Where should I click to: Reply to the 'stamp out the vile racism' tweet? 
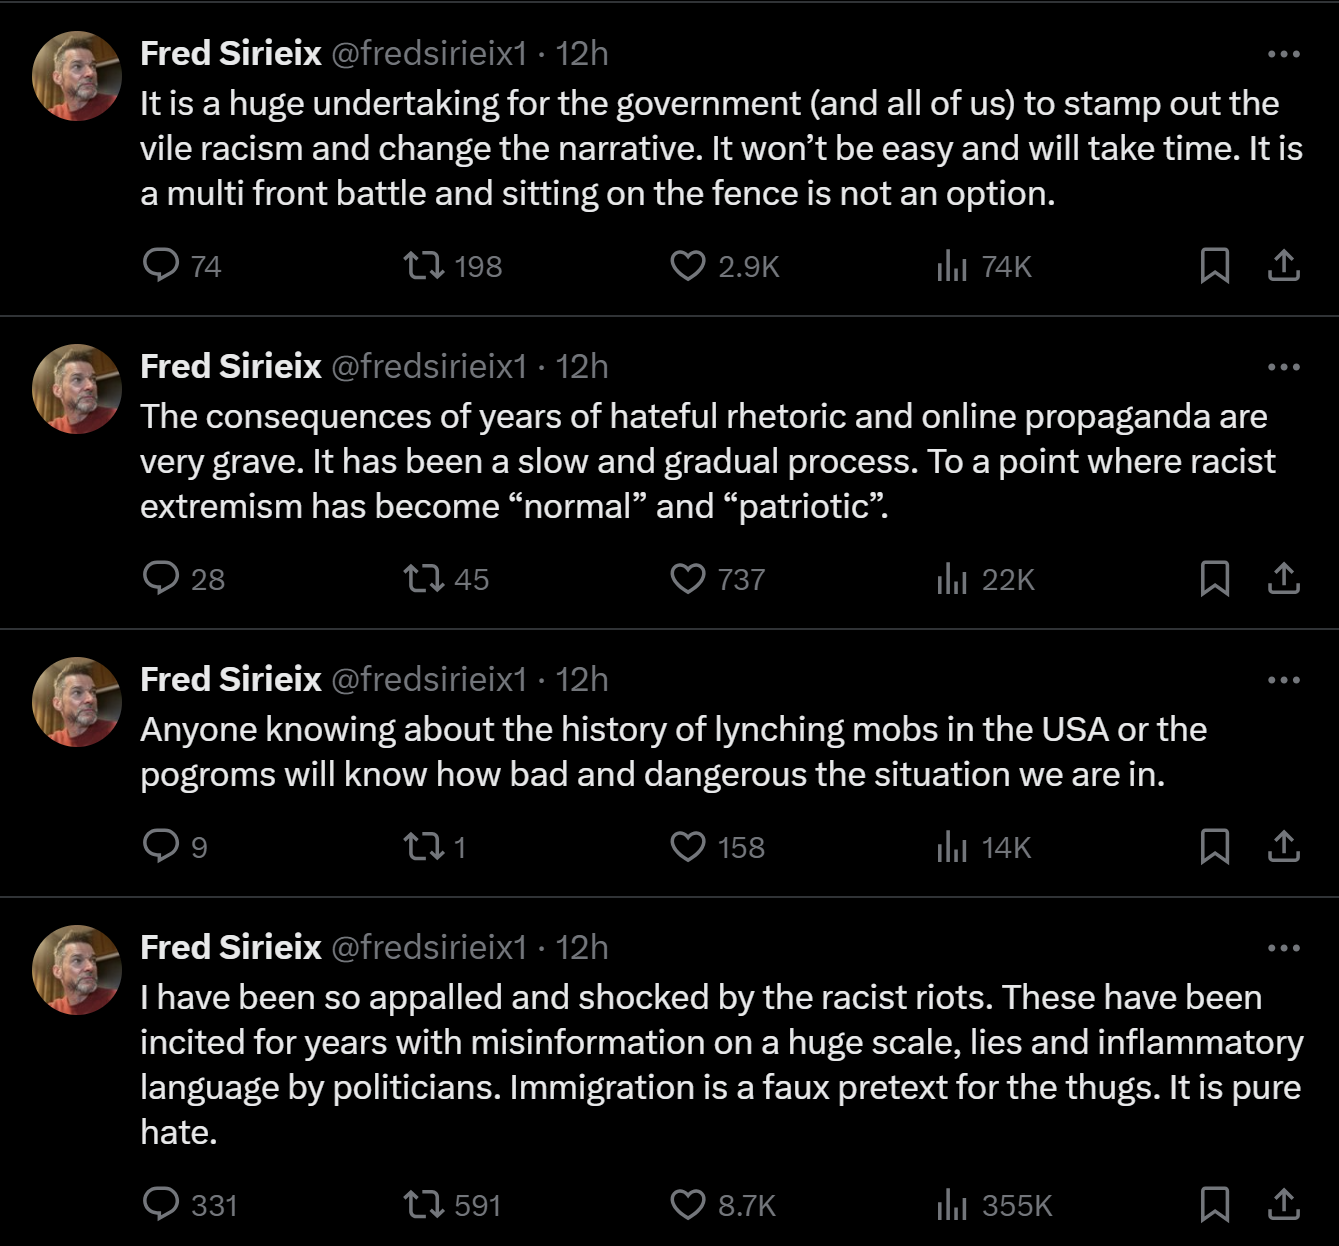coord(161,265)
